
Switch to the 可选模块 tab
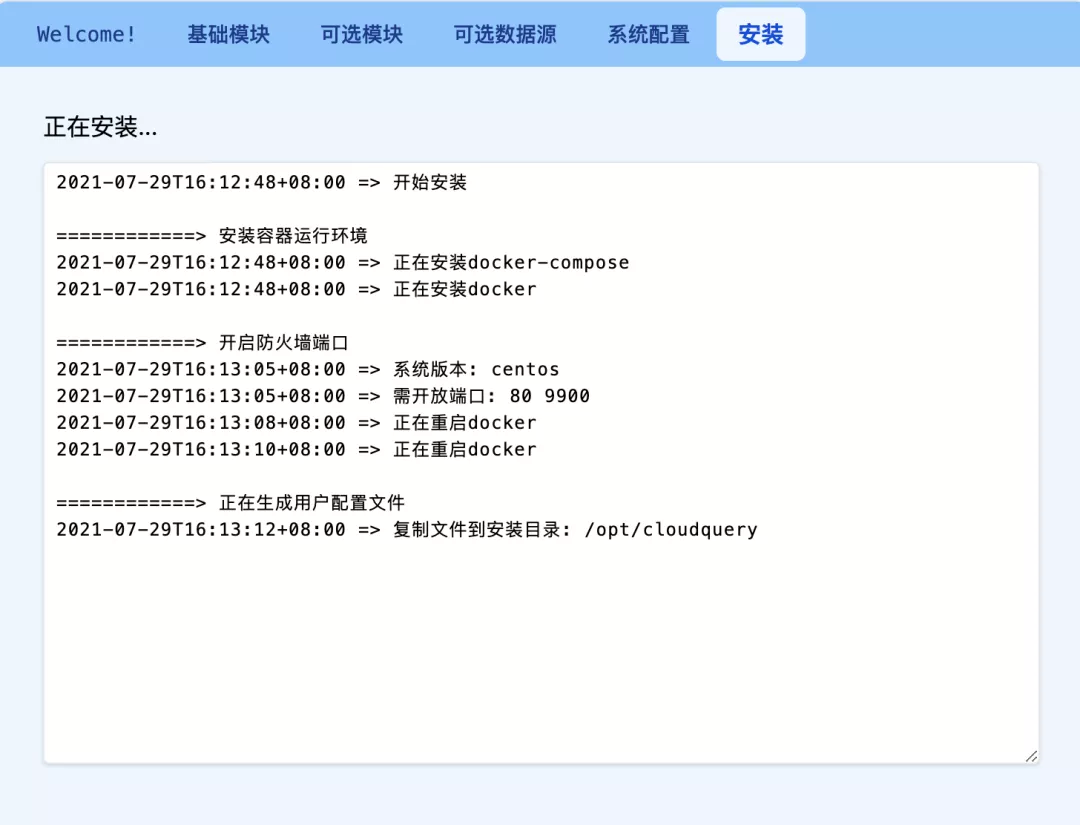tap(362, 34)
